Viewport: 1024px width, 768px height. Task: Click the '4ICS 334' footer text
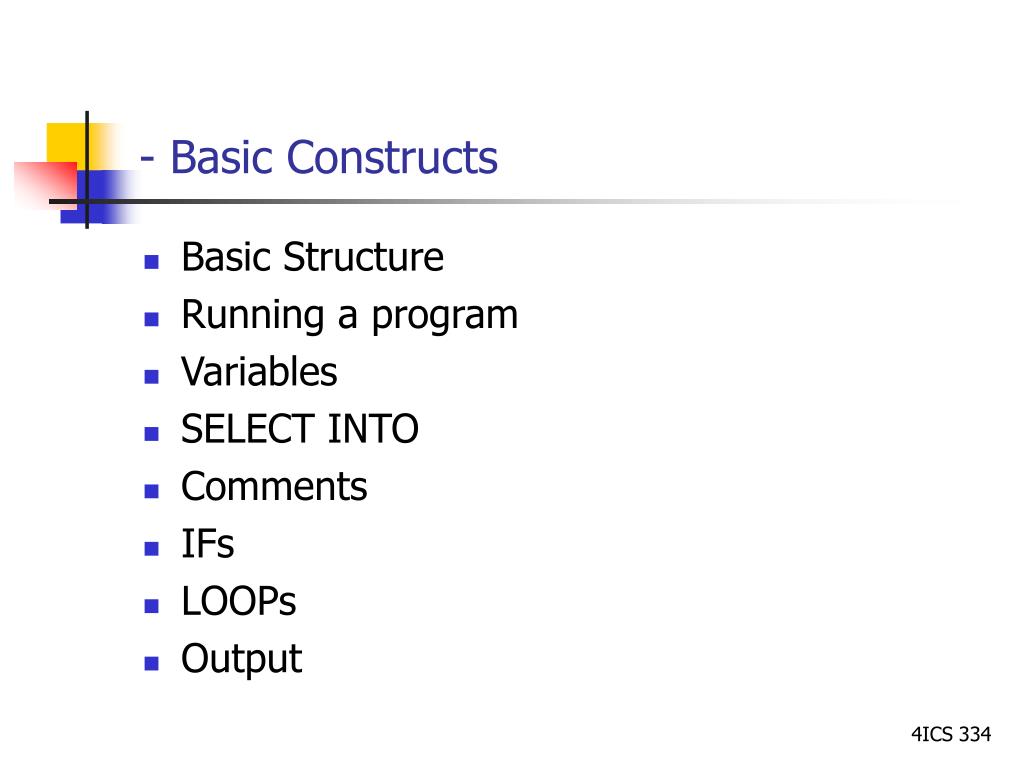click(951, 734)
